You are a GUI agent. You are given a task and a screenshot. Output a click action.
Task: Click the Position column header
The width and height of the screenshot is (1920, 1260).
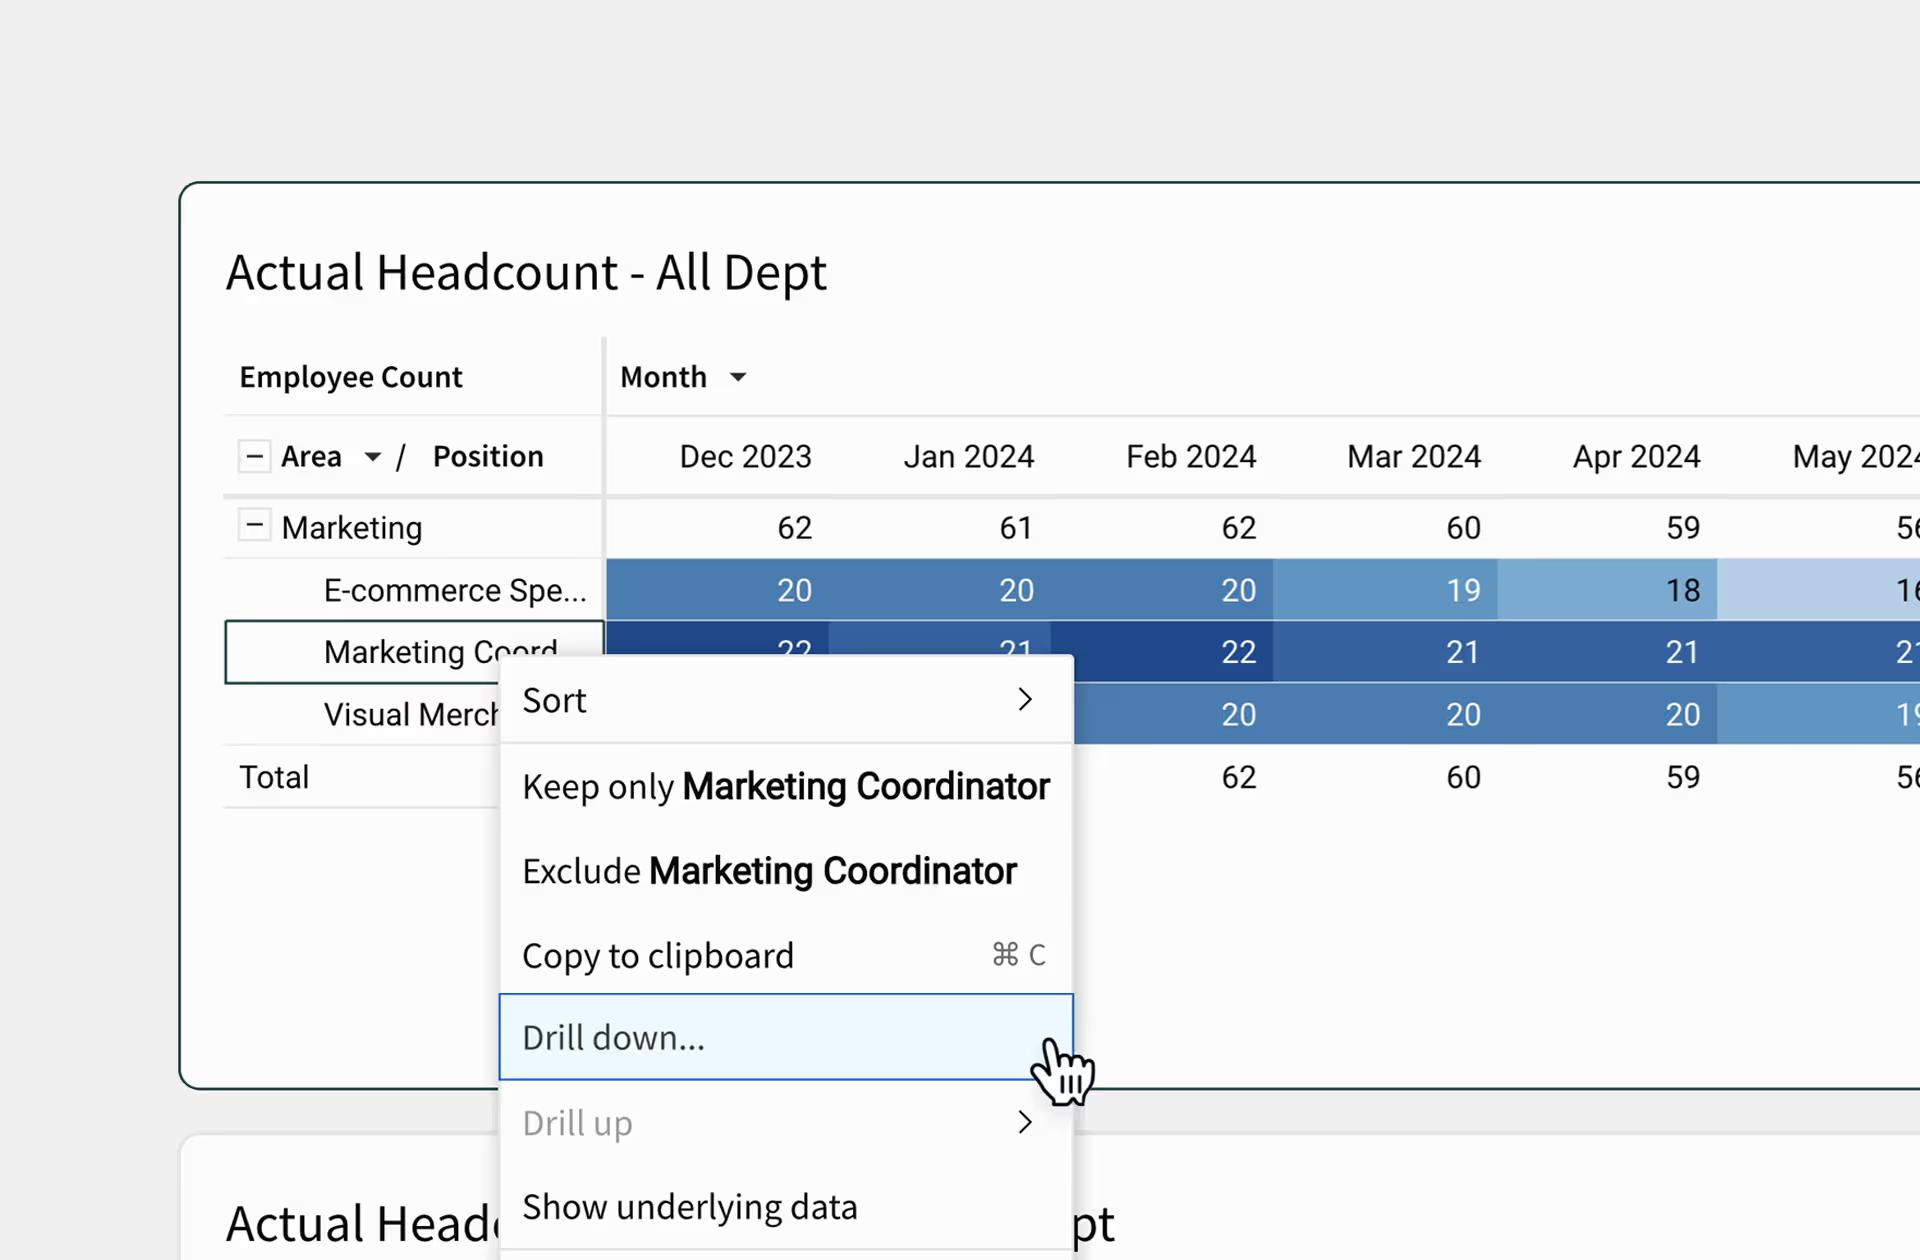(488, 456)
